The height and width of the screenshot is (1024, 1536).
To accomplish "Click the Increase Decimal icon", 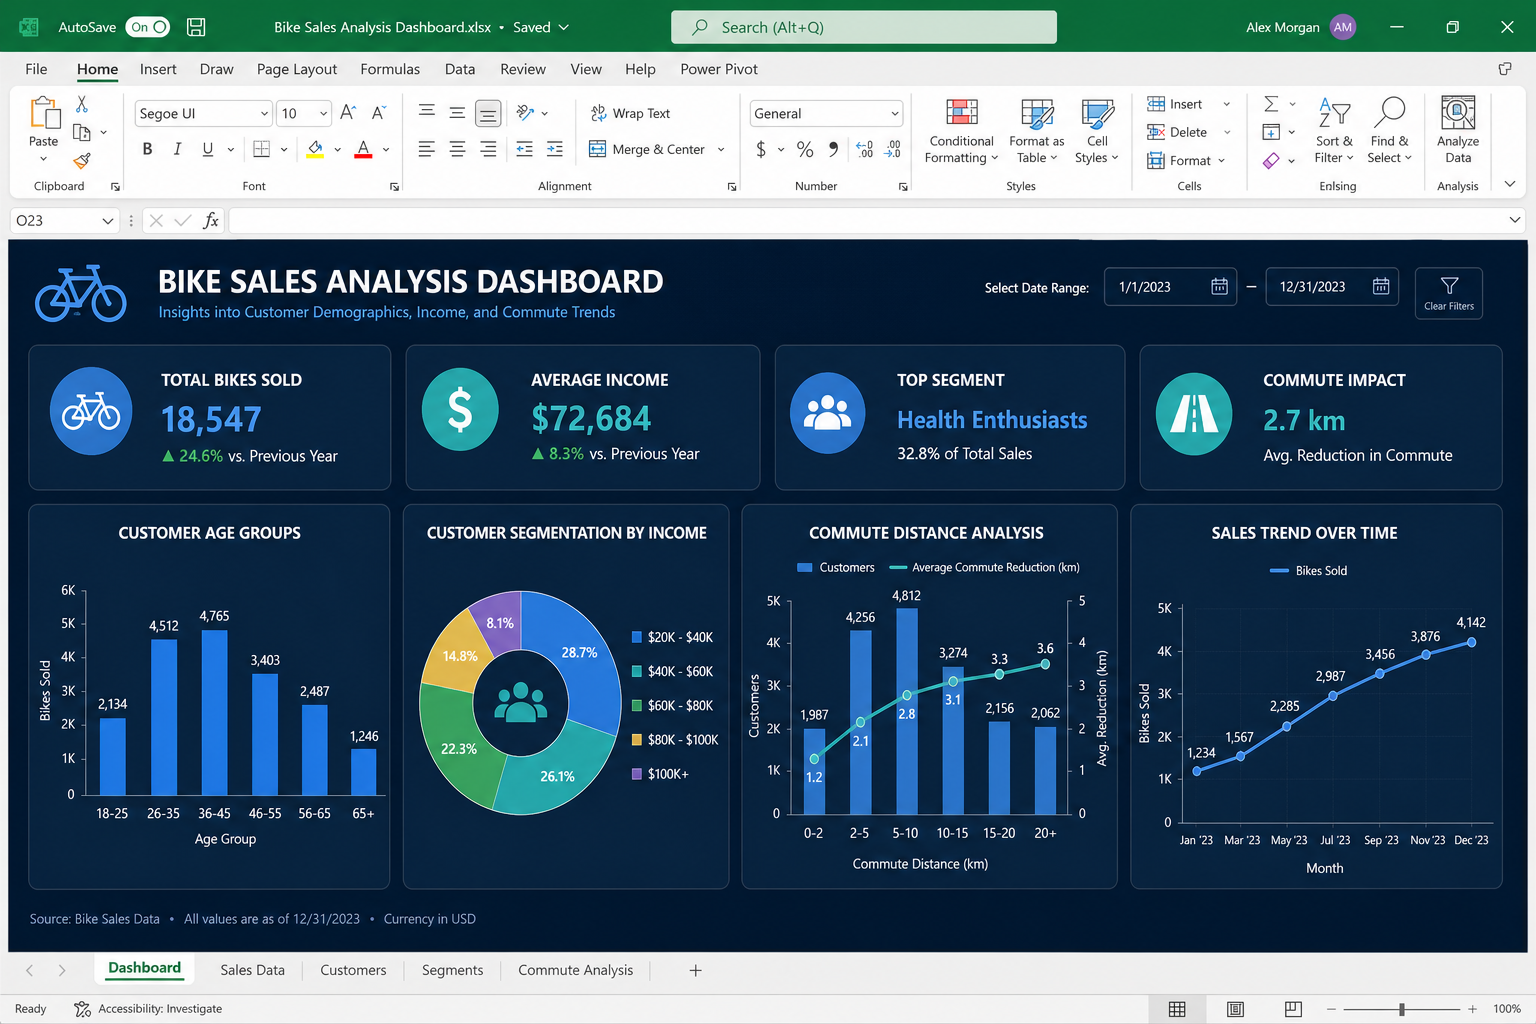I will pyautogui.click(x=865, y=149).
